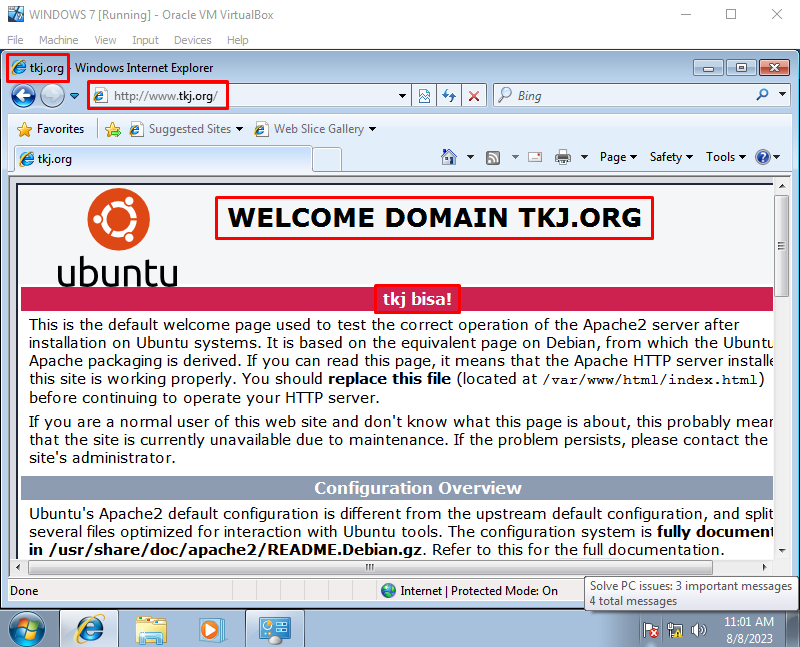This screenshot has height=647, width=800.
Task: Open VirtualBox Help menu
Action: (x=238, y=40)
